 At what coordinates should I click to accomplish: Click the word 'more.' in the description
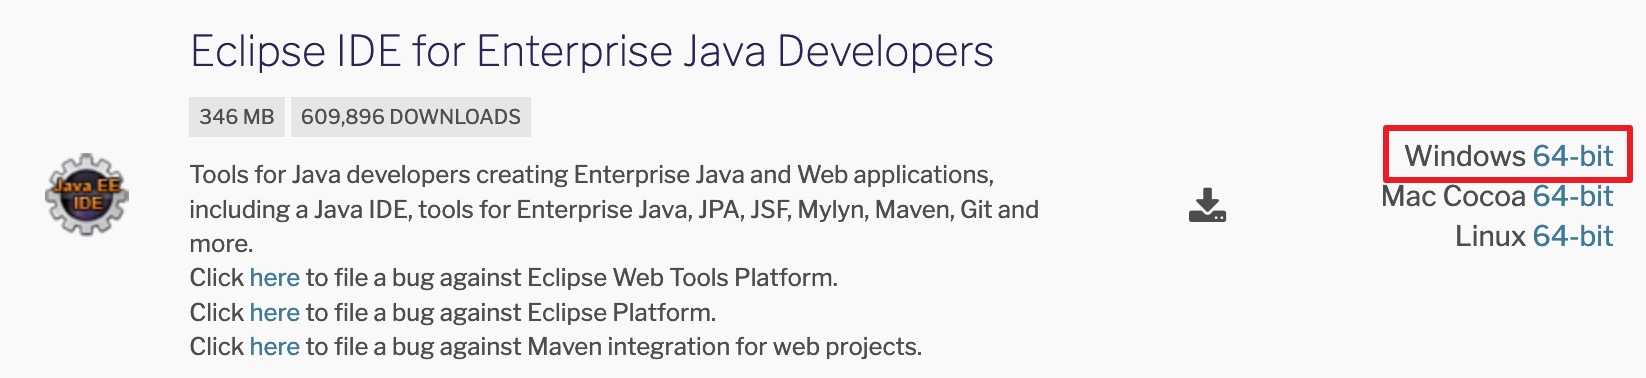pyautogui.click(x=221, y=244)
